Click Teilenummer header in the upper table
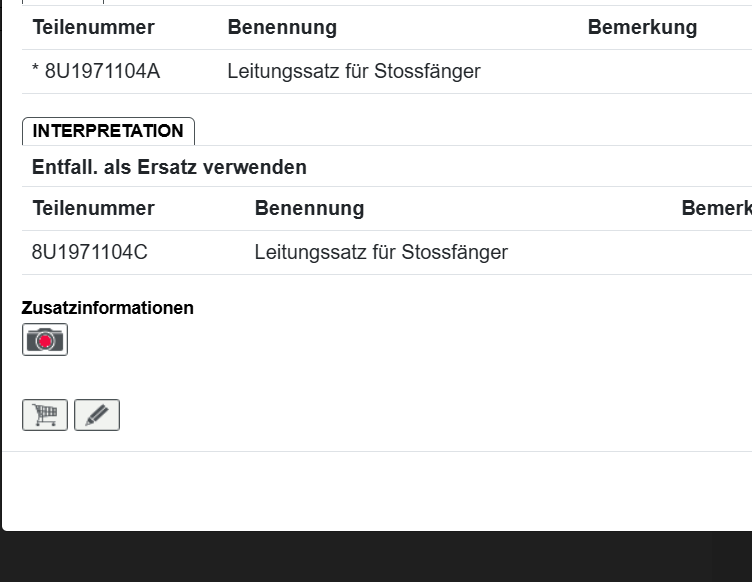Screen dimensions: 752x582 point(94,27)
